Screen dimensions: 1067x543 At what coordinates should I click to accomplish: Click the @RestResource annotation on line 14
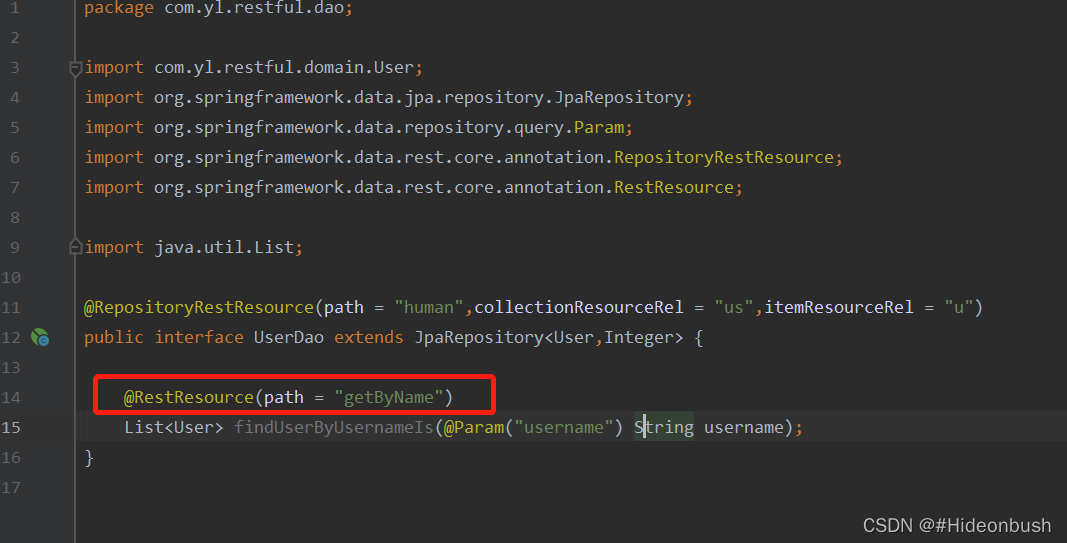188,397
